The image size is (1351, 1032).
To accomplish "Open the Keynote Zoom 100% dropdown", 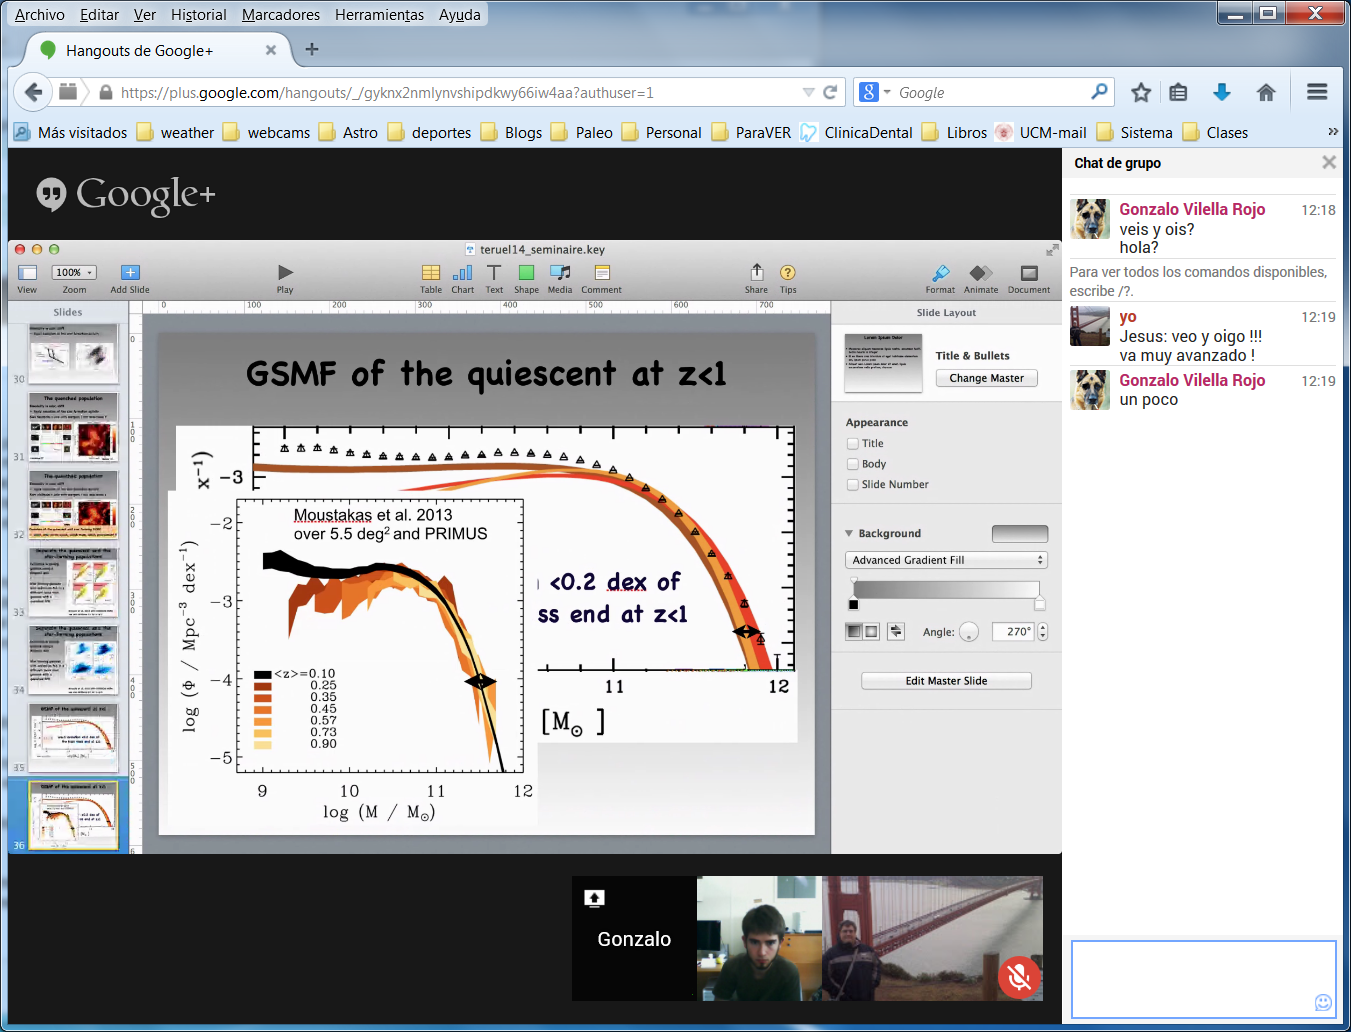I will coord(74,272).
